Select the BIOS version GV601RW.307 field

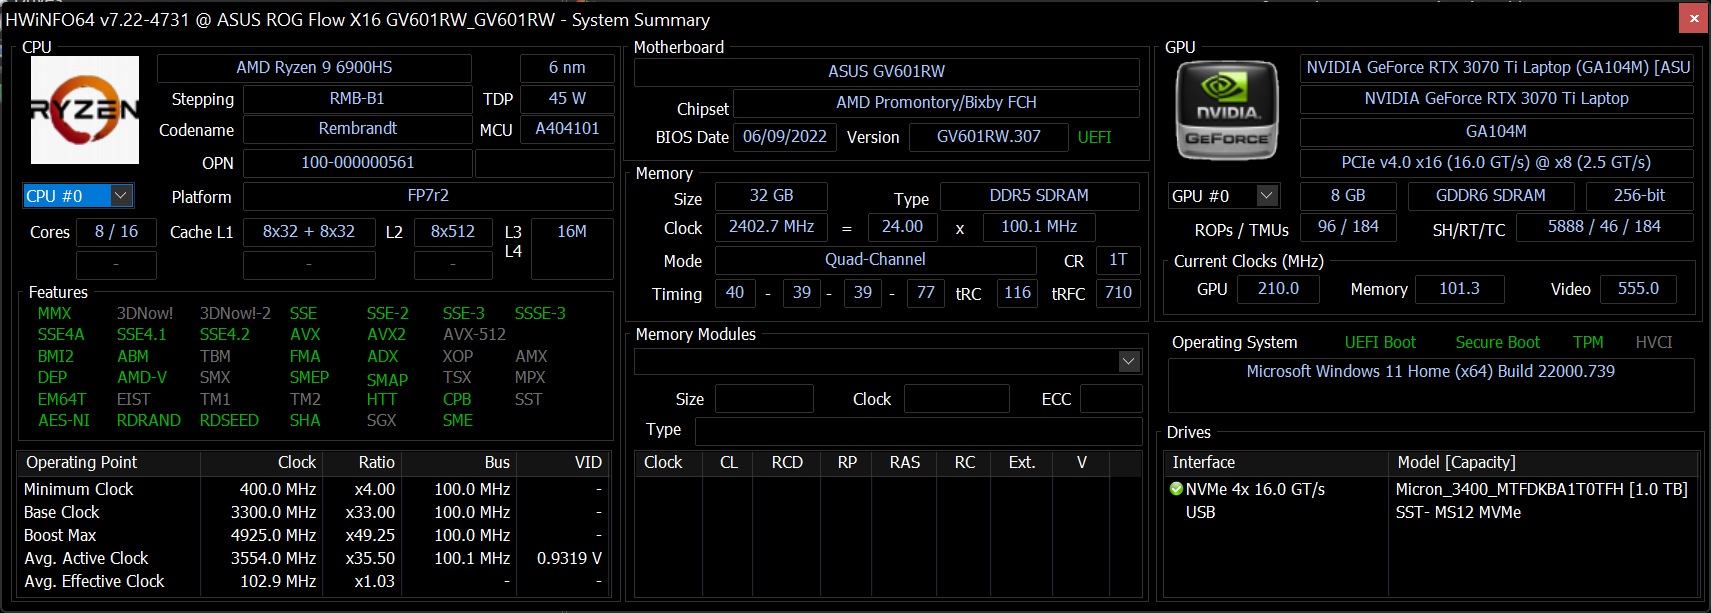(988, 137)
